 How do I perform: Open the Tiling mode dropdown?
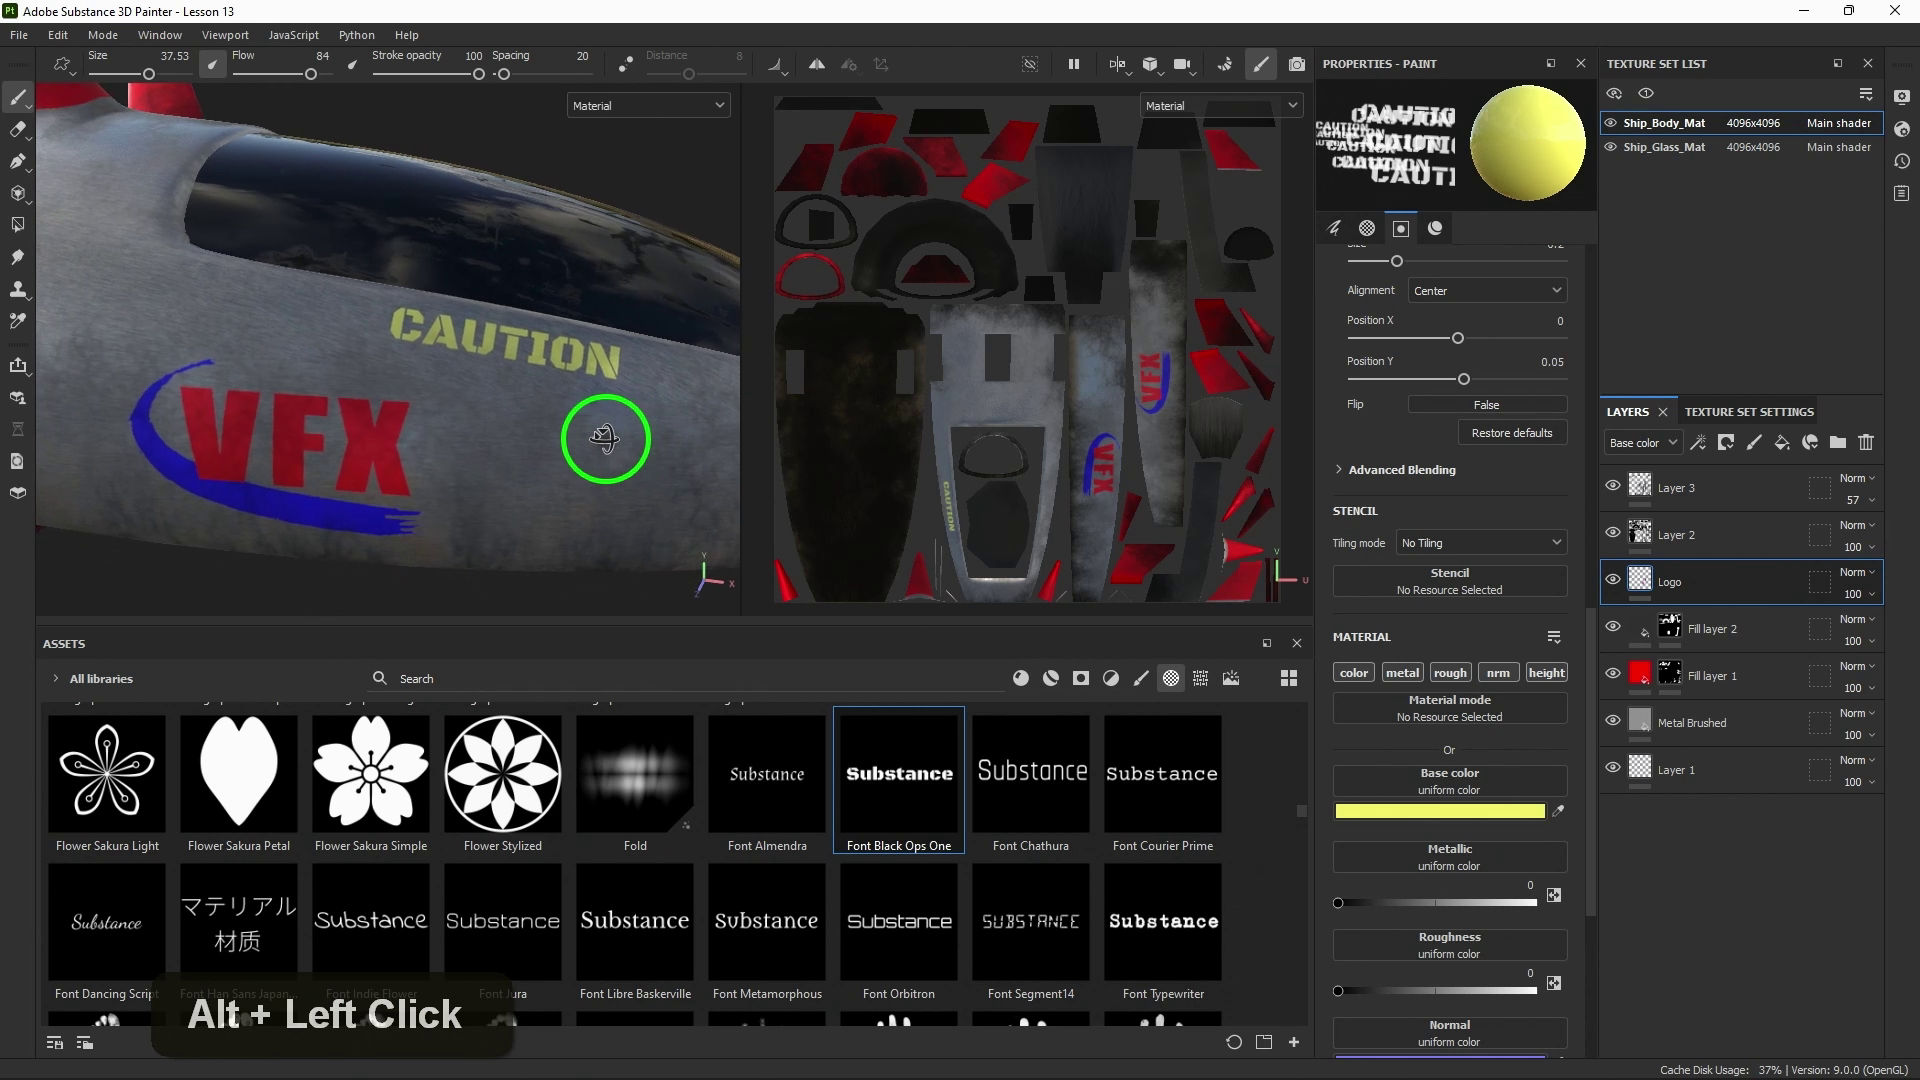coord(1481,542)
